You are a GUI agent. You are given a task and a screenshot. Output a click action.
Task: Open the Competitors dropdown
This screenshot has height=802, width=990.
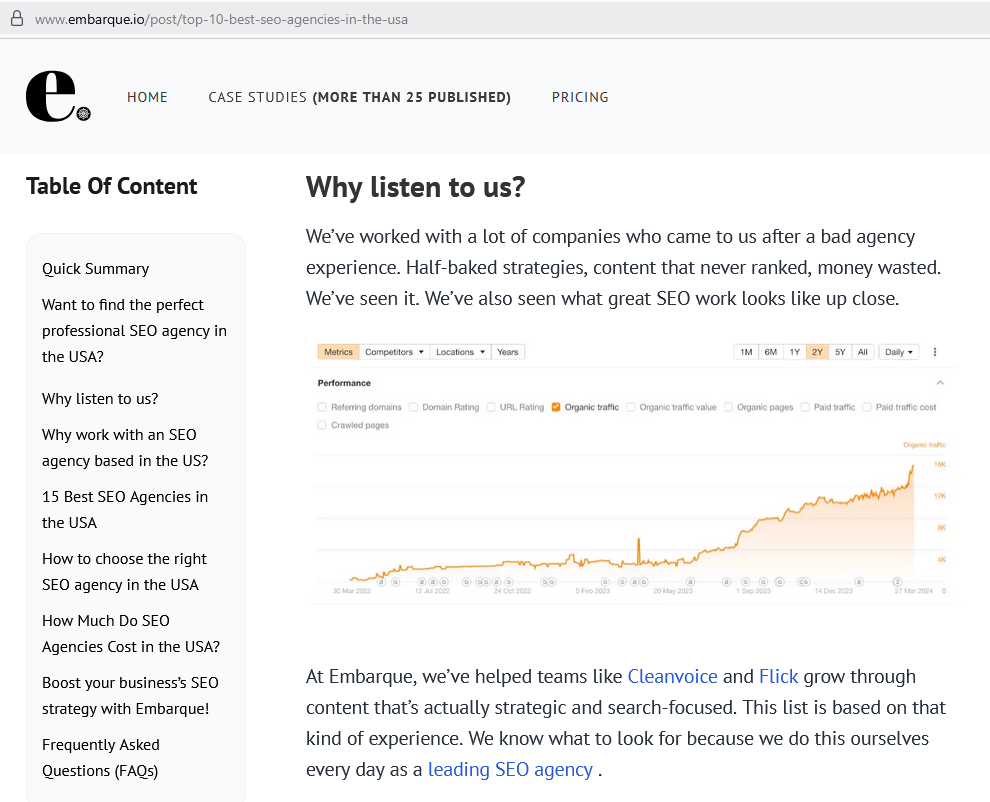pos(395,352)
